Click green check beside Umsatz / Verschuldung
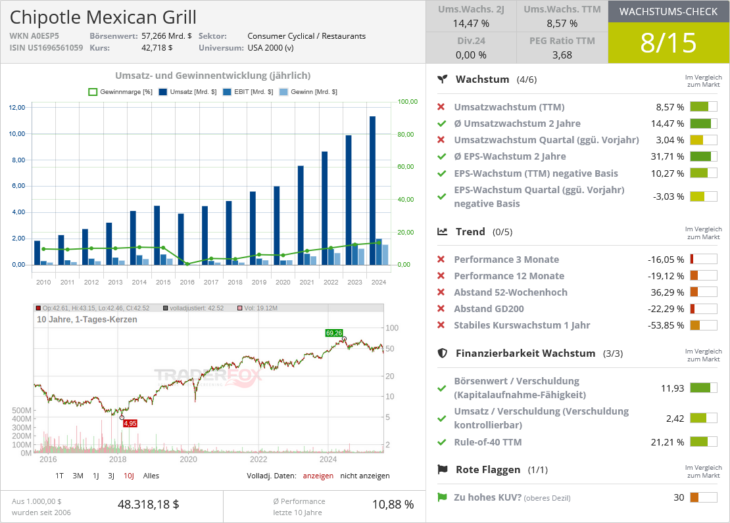 pos(441,418)
